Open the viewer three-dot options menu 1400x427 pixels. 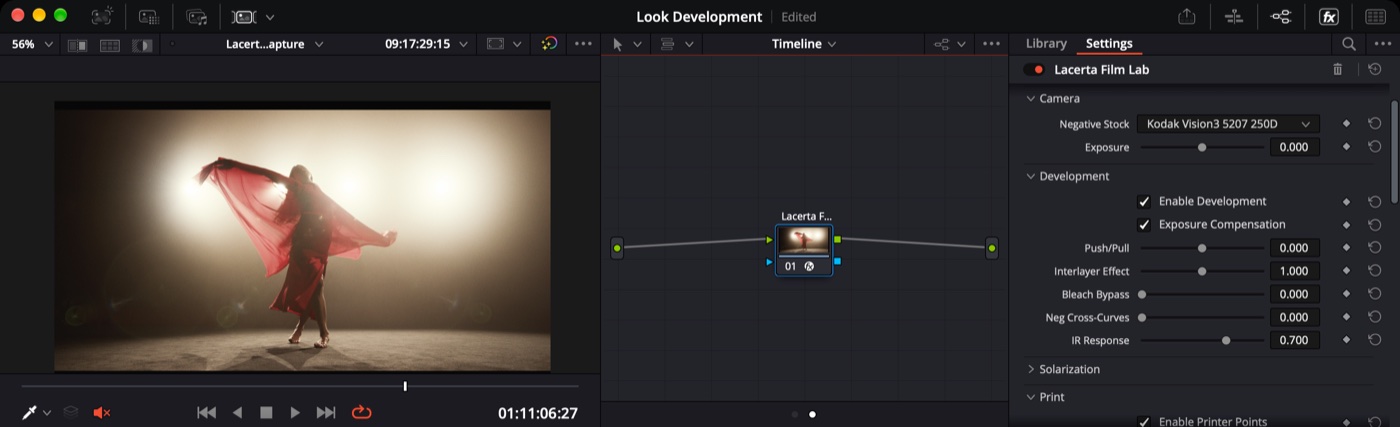pyautogui.click(x=583, y=44)
